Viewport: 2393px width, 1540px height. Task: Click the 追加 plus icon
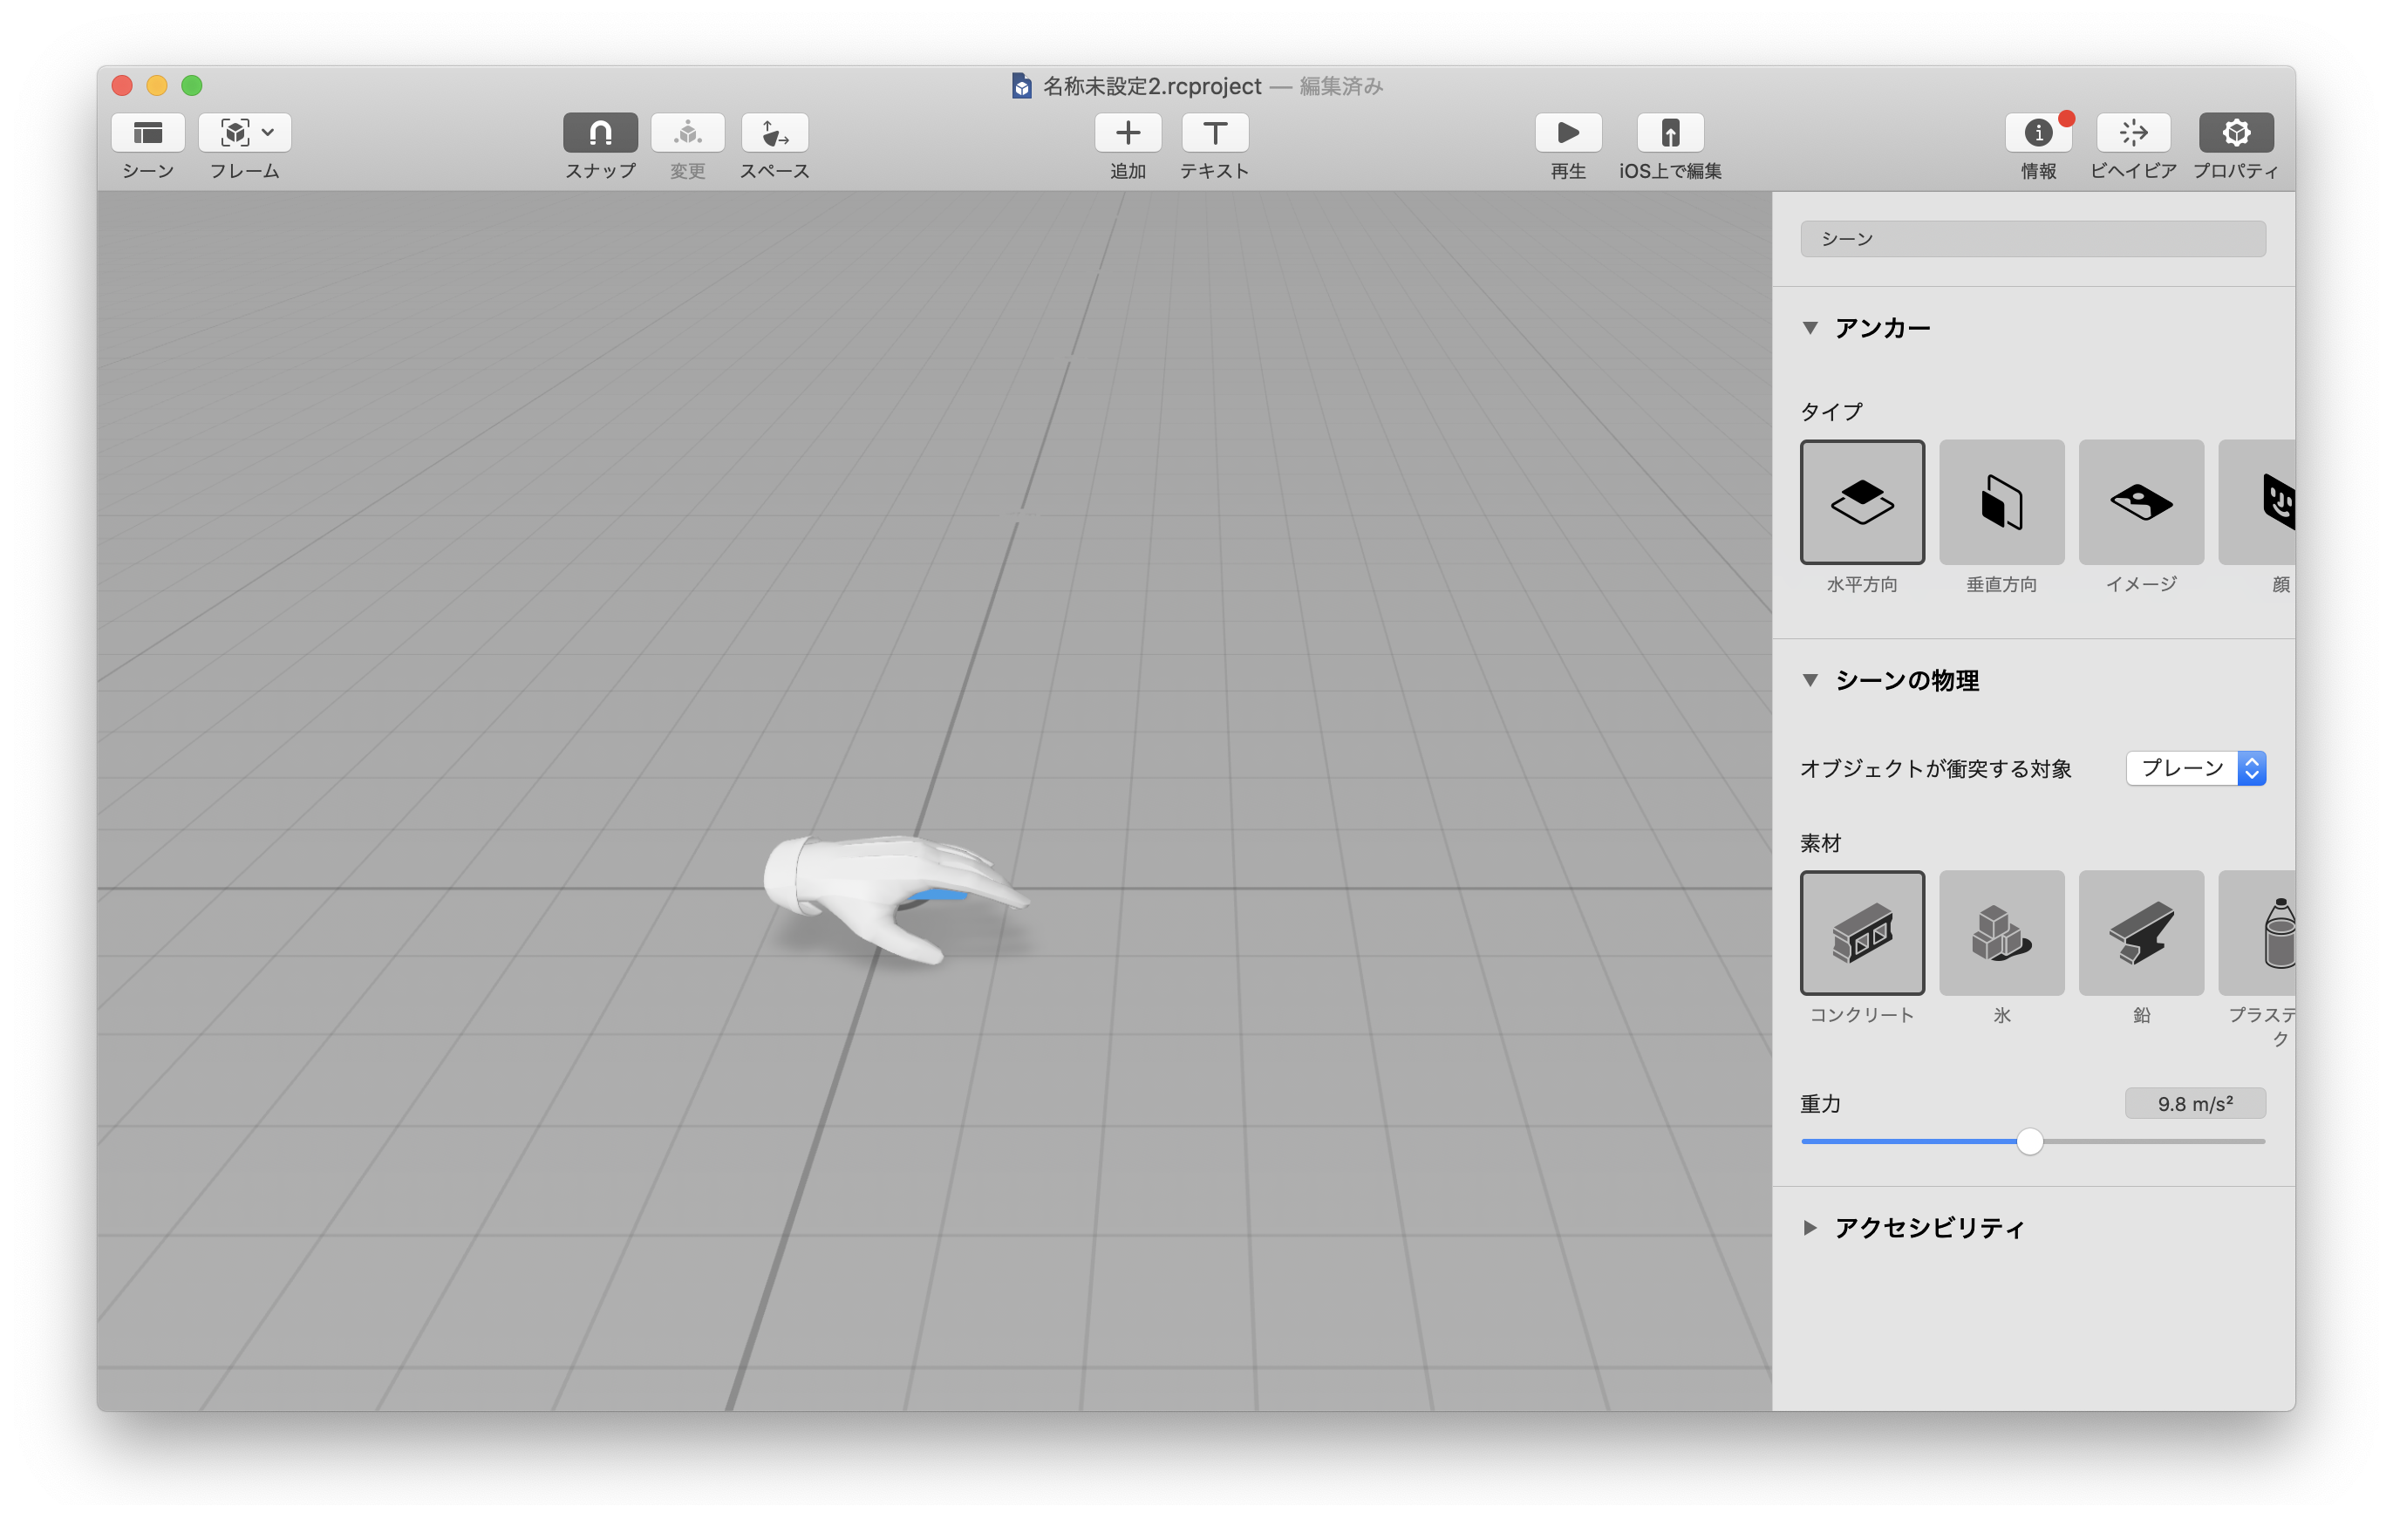pos(1127,133)
